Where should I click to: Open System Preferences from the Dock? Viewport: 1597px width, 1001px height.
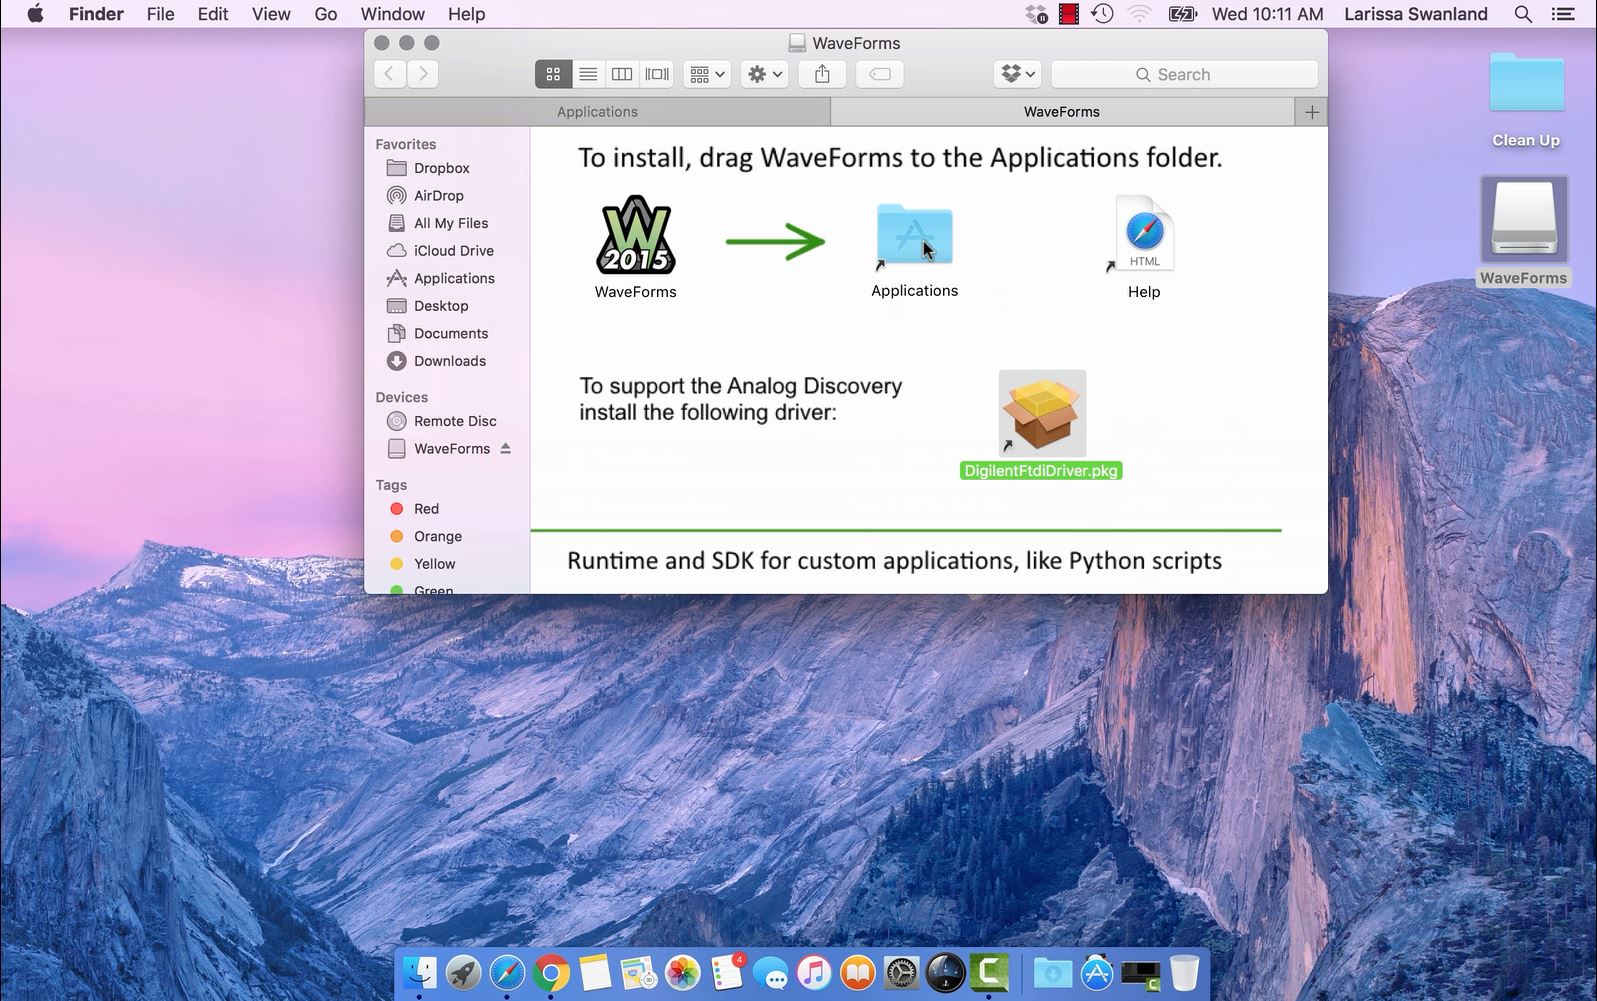(x=902, y=972)
